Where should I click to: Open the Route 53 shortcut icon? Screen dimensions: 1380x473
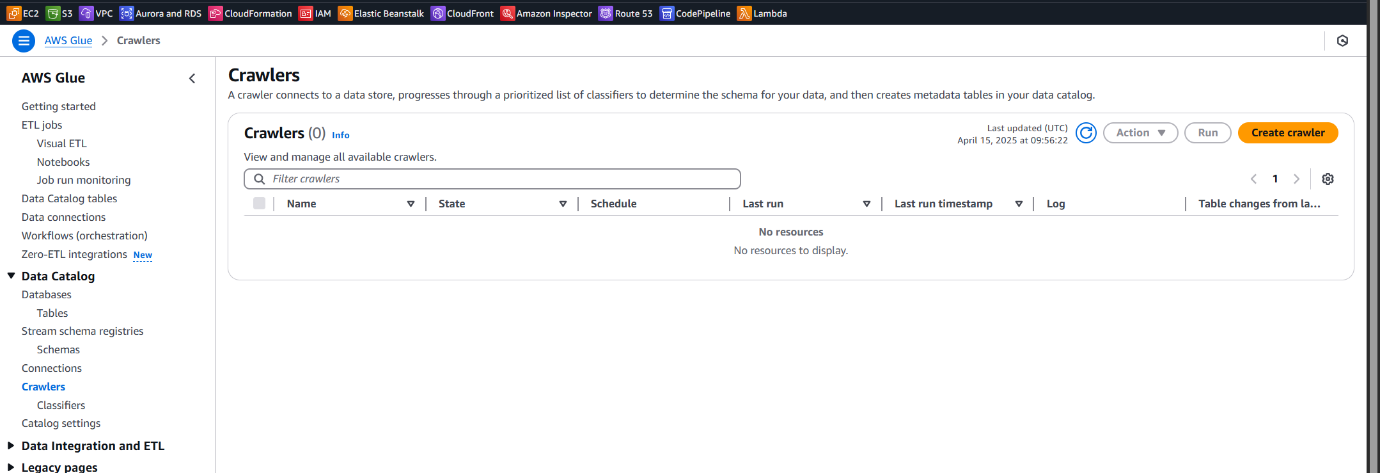605,14
